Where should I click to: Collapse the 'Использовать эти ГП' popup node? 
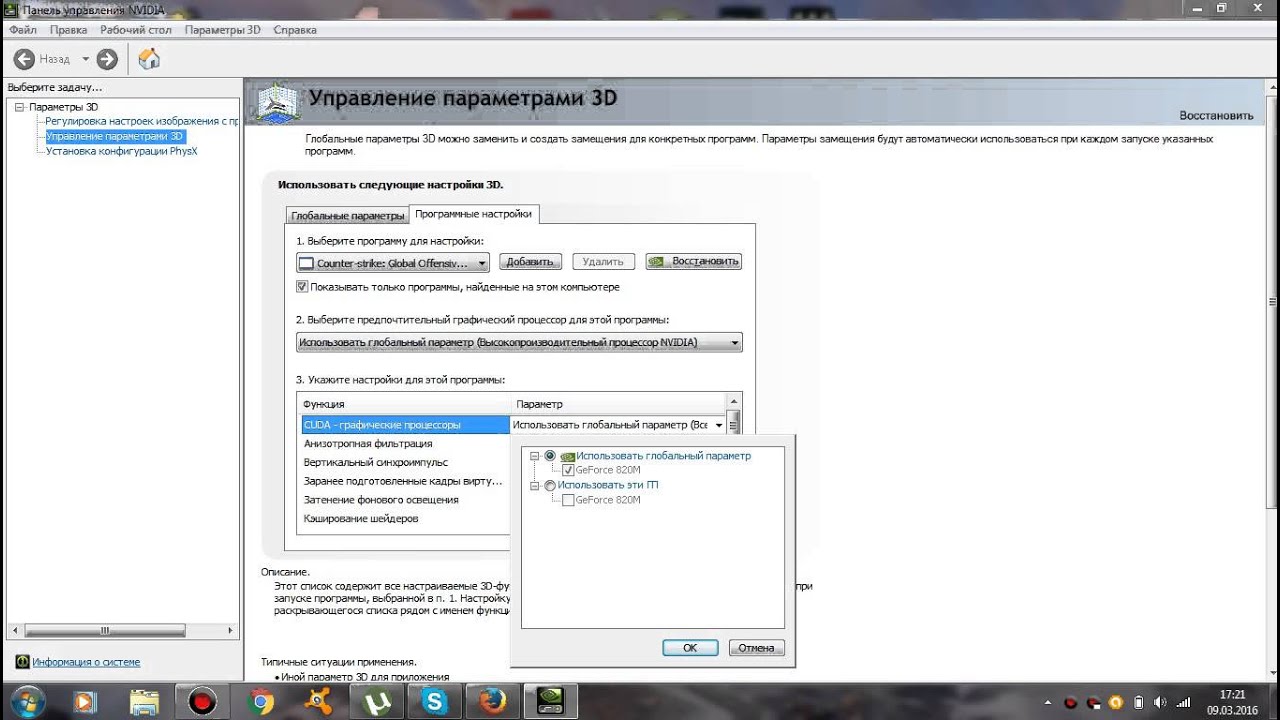click(535, 485)
